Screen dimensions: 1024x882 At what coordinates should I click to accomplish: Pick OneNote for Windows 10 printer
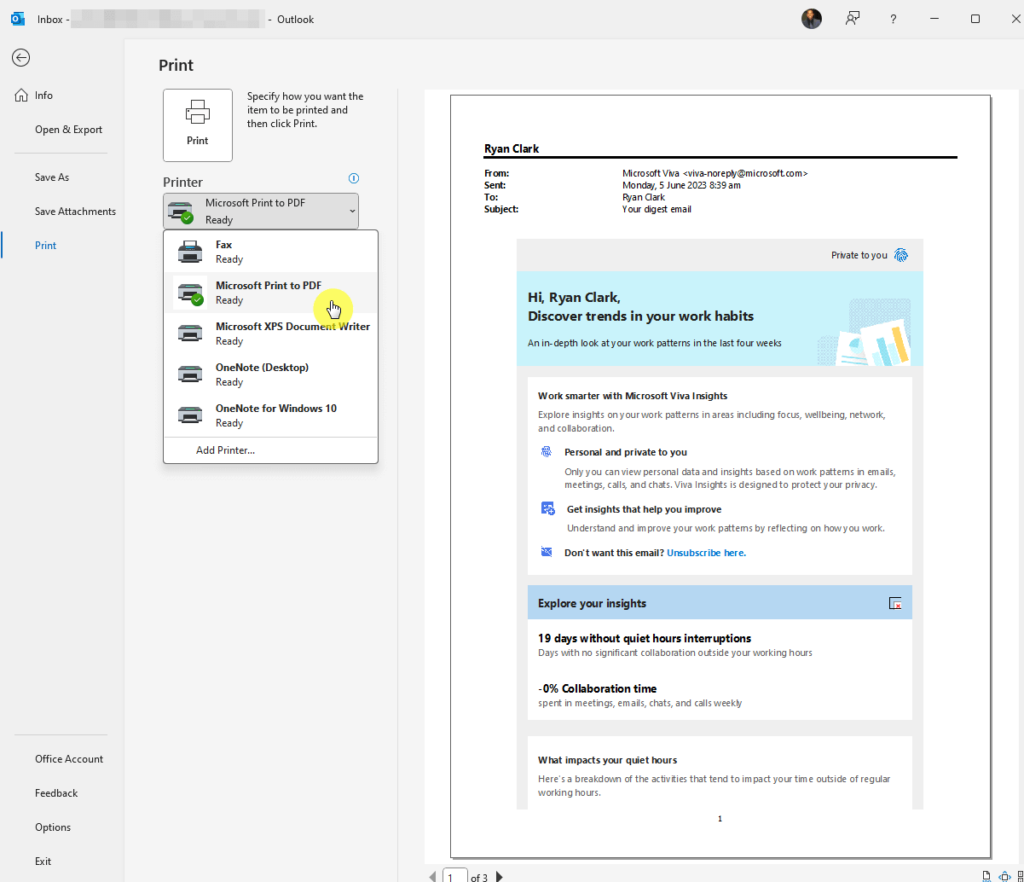(270, 415)
